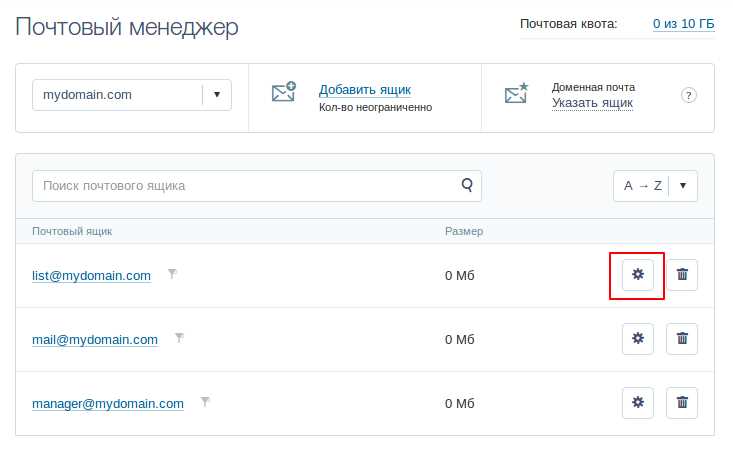Image resolution: width=733 pixels, height=451 pixels.
Task: Open the list@mydomain.com mailbox link
Action: pyautogui.click(x=91, y=276)
